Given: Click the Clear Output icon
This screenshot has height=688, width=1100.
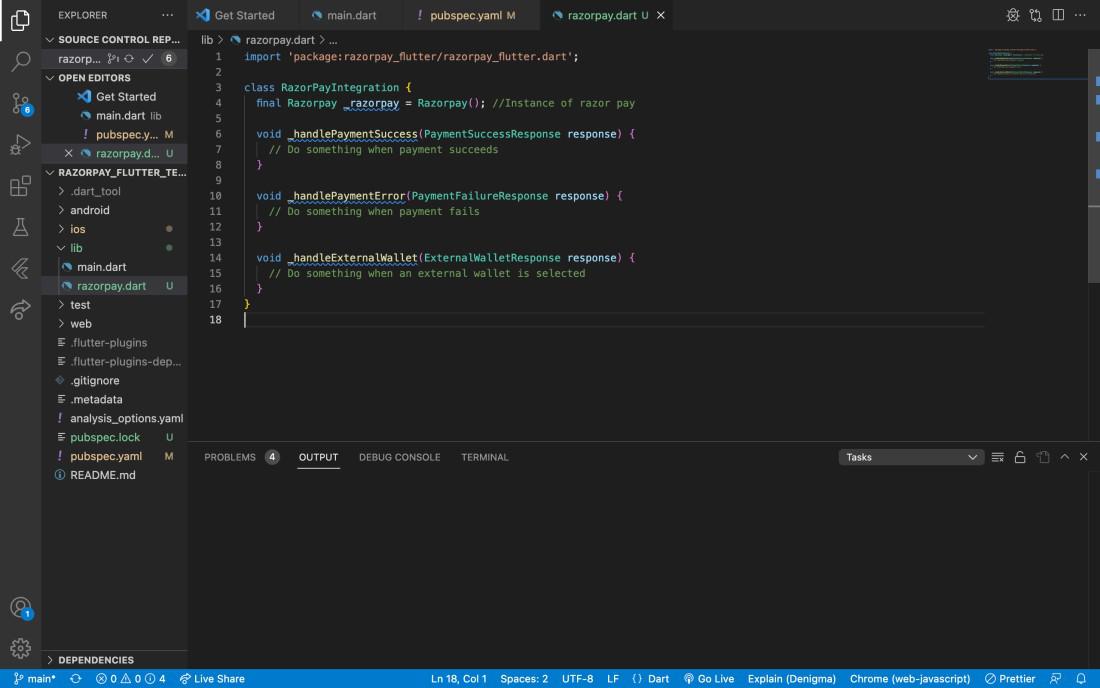Looking at the screenshot, I should tap(997, 457).
